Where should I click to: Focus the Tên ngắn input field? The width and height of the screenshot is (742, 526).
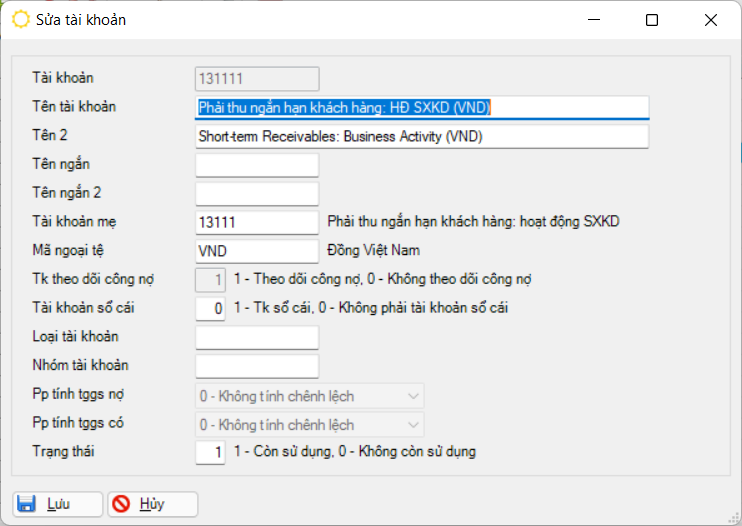coord(256,165)
